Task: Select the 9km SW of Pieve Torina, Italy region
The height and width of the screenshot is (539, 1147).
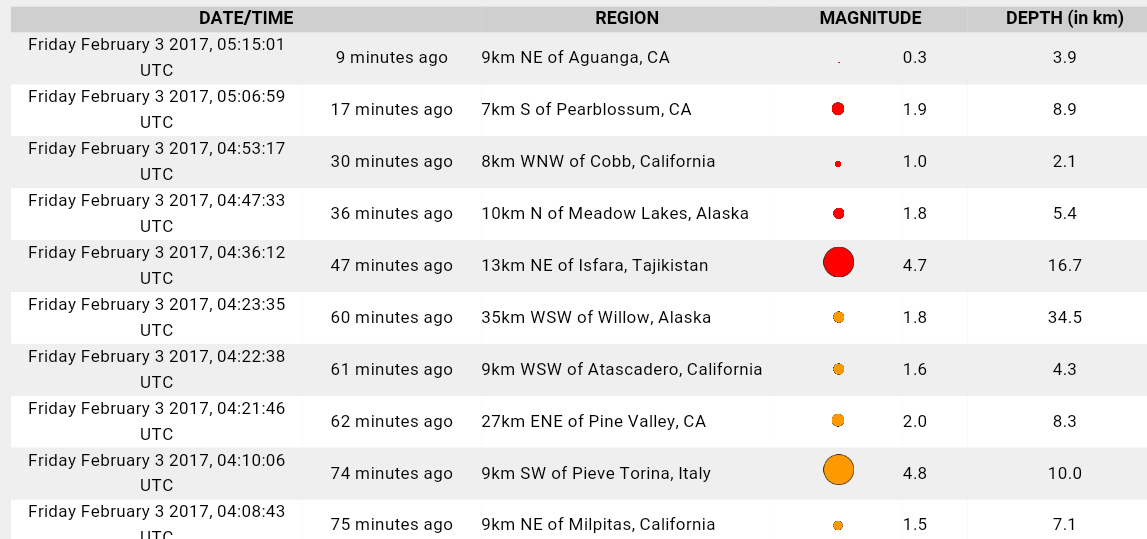Action: [x=596, y=473]
